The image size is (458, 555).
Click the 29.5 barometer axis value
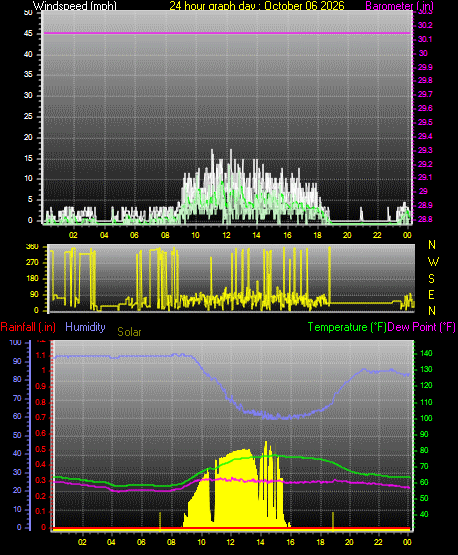pyautogui.click(x=425, y=122)
